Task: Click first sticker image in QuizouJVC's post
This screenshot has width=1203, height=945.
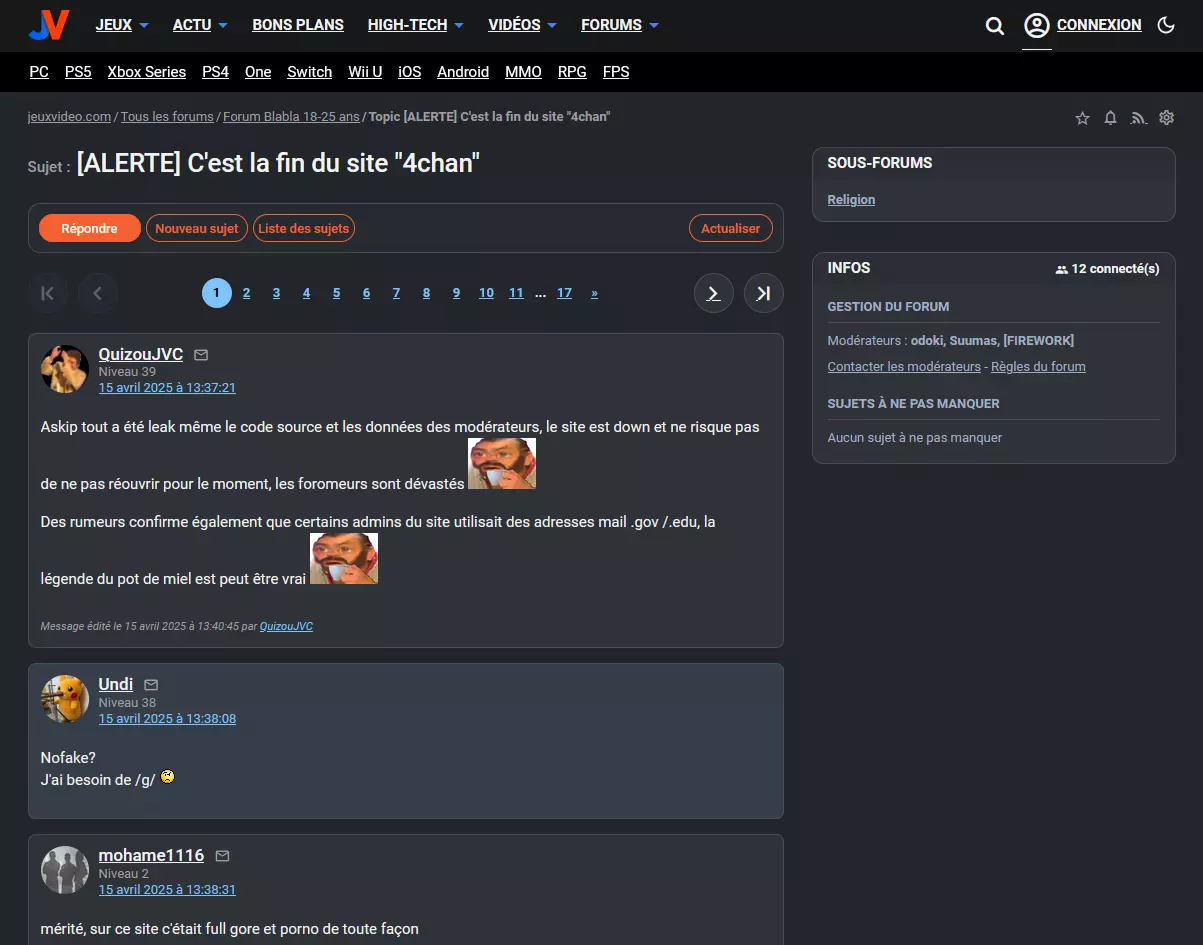Action: [502, 463]
